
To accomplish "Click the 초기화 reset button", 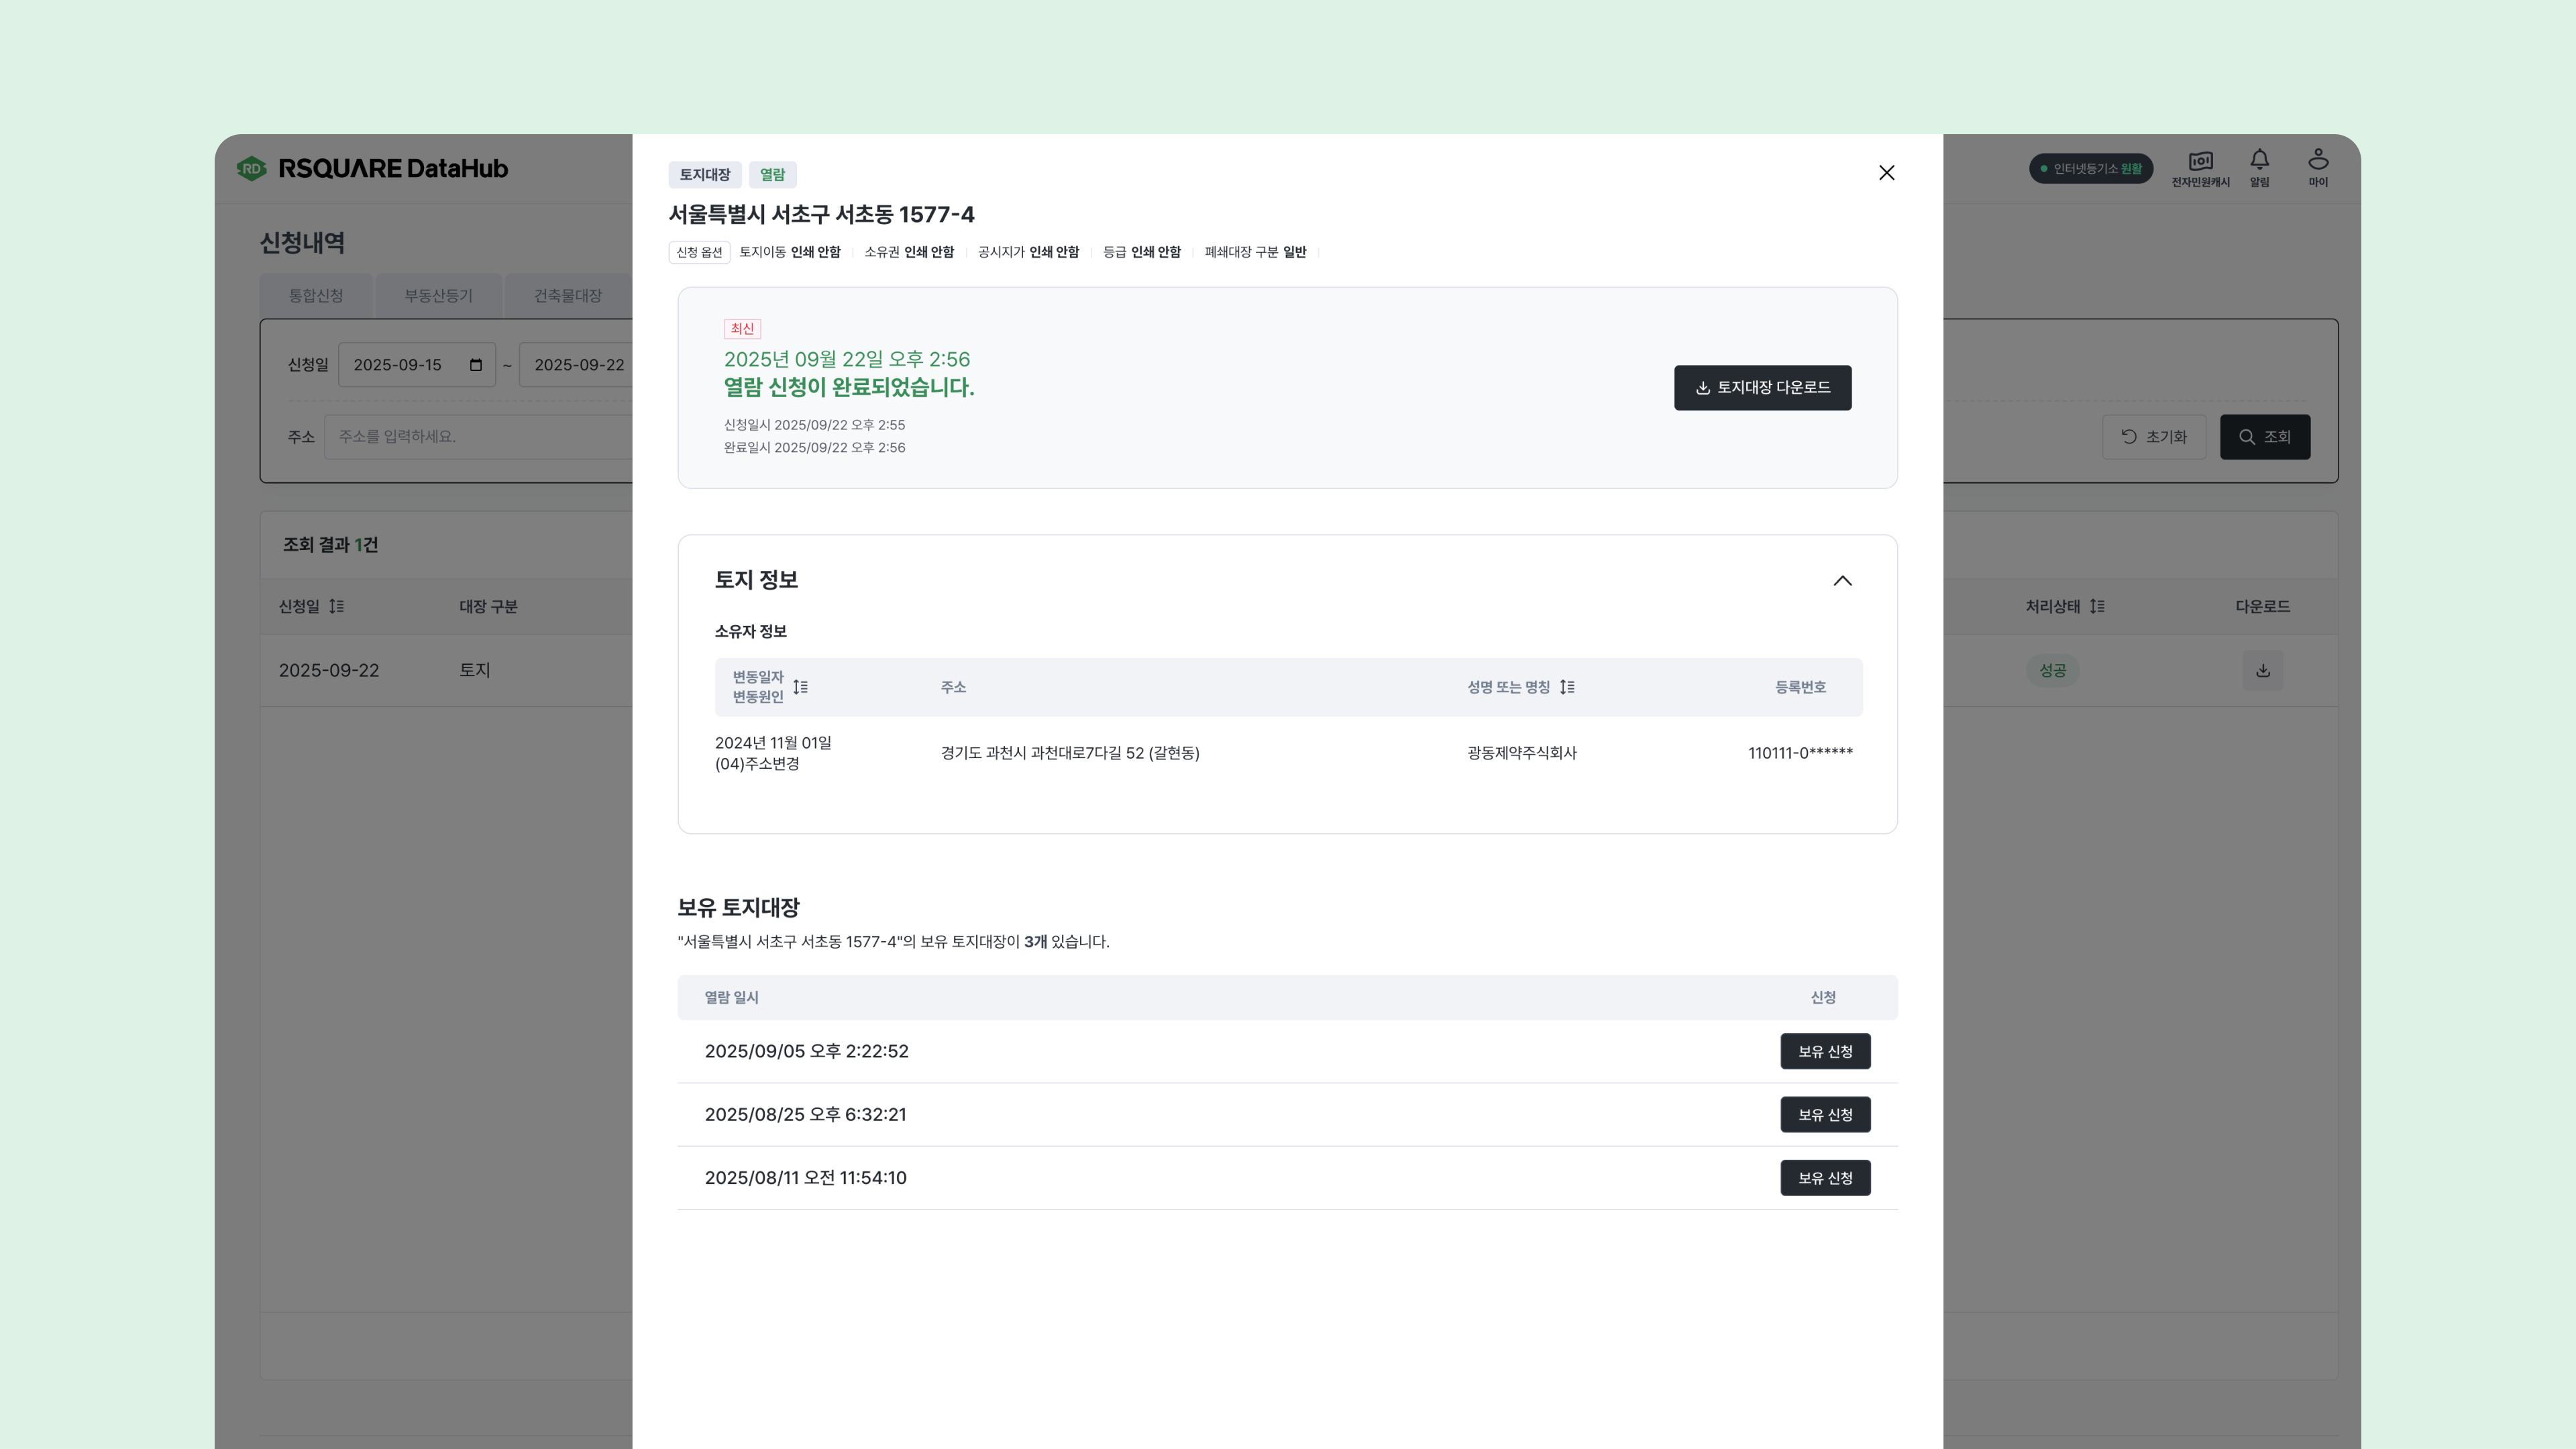I will pyautogui.click(x=2154, y=437).
